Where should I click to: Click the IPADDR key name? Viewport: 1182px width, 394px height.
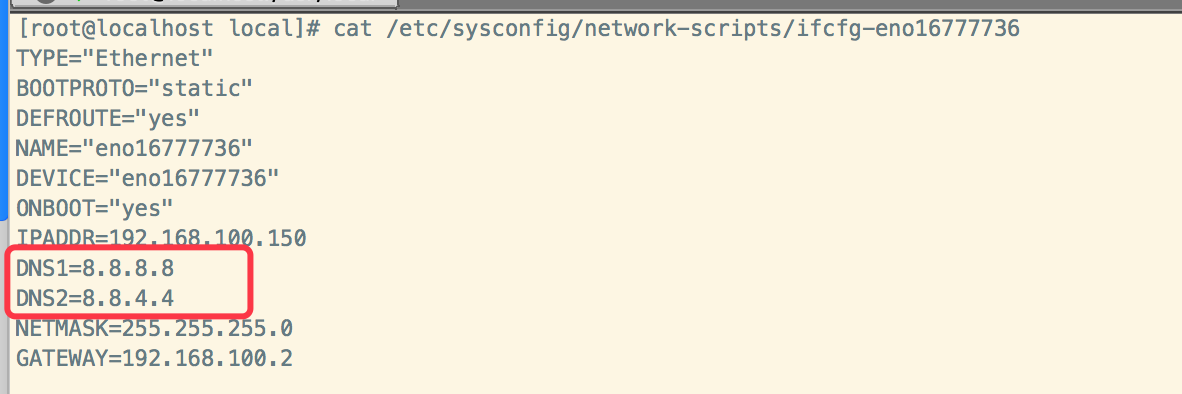(56, 239)
